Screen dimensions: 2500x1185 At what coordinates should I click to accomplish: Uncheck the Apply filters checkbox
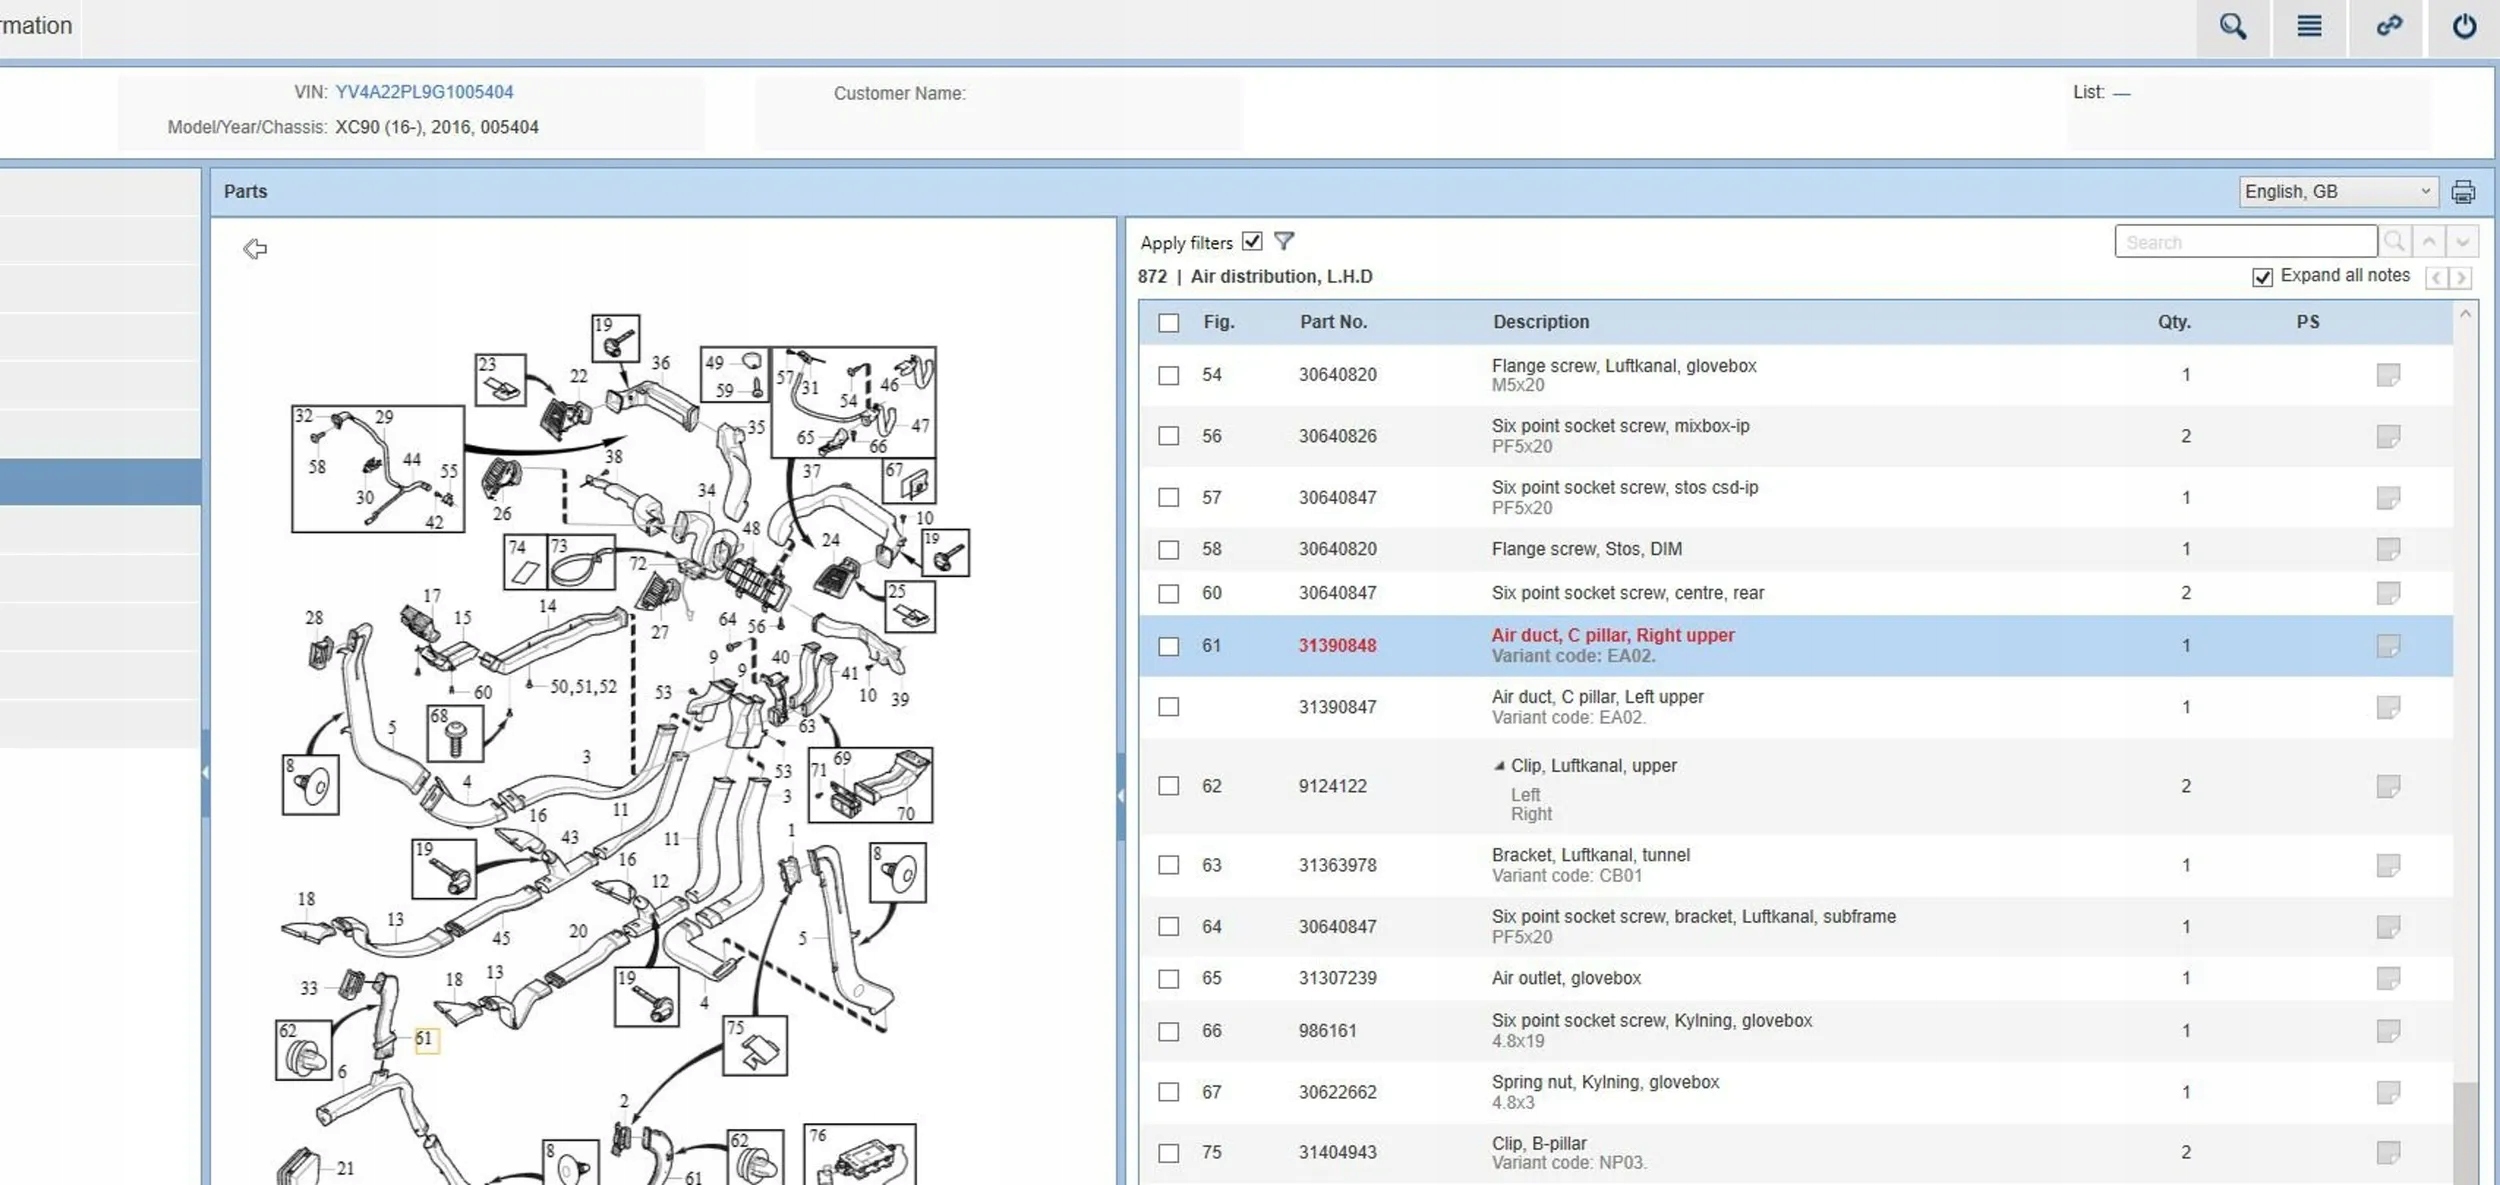[1252, 242]
